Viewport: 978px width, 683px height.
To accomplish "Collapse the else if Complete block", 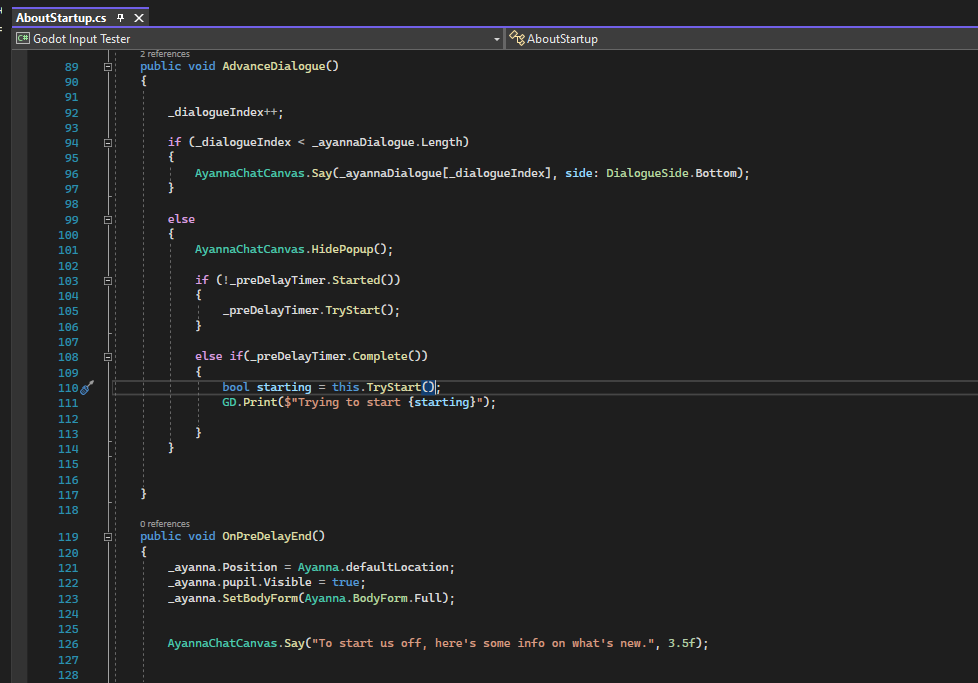I will [108, 357].
